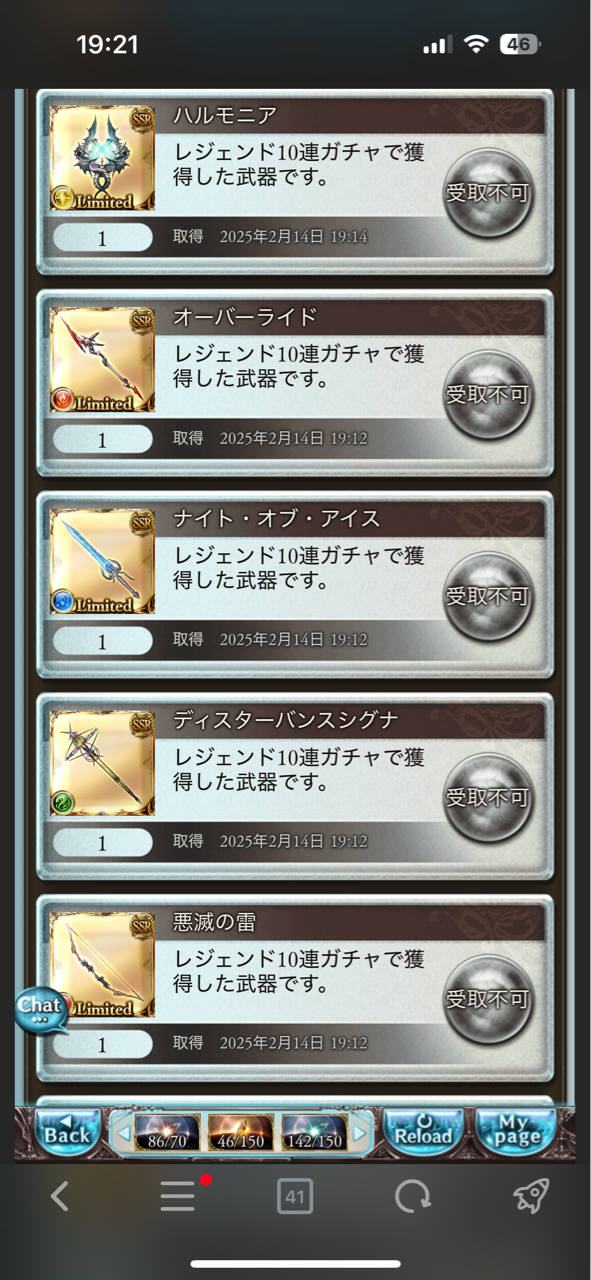Screen dimensions: 591x1280
Task: Tap the オーバーライド spear icon
Action: click(103, 360)
